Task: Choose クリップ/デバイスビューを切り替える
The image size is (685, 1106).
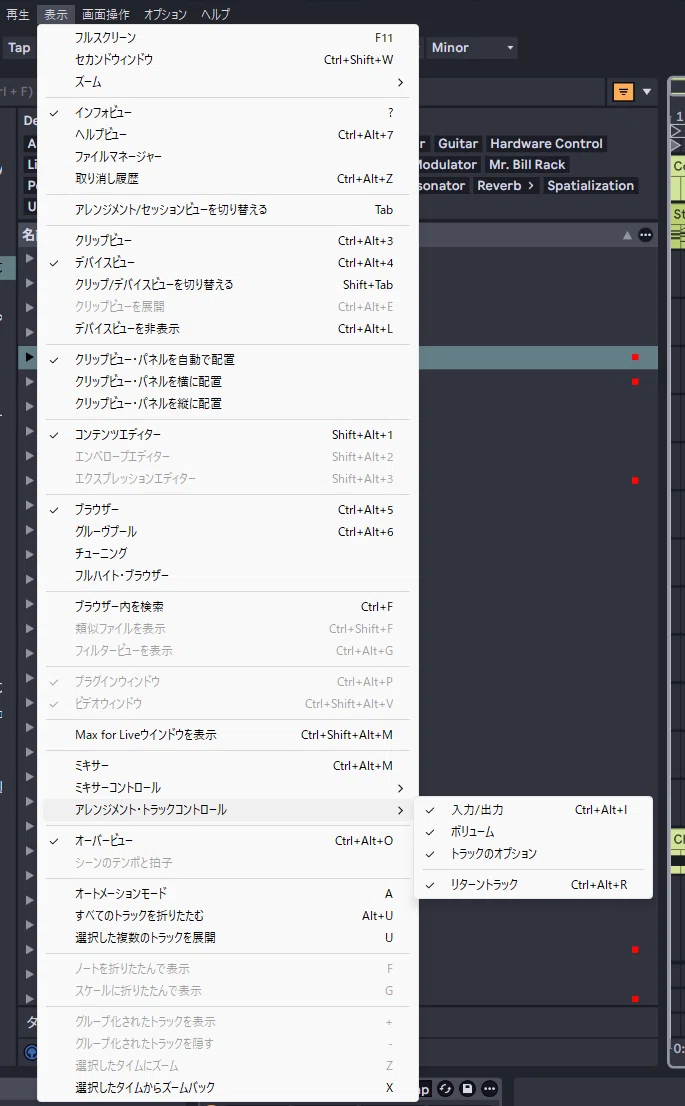Action: [x=226, y=284]
